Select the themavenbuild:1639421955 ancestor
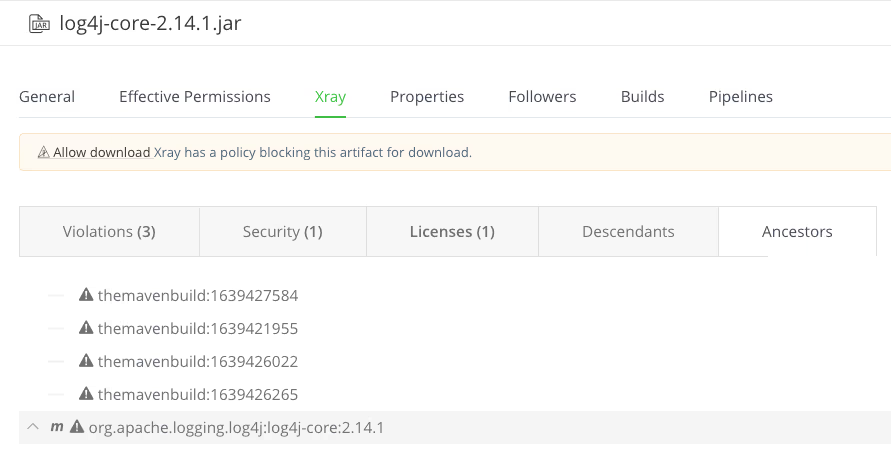The width and height of the screenshot is (891, 449). (198, 329)
